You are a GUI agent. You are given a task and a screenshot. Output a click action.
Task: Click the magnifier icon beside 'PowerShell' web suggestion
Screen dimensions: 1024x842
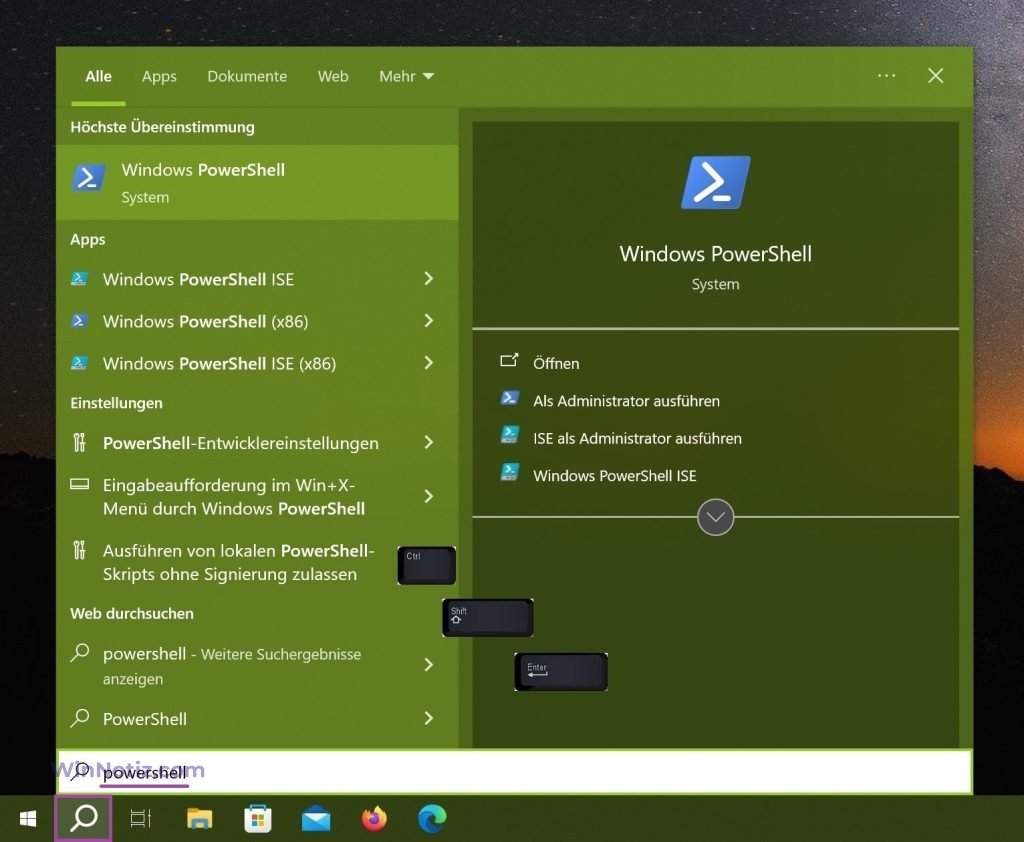(x=80, y=718)
